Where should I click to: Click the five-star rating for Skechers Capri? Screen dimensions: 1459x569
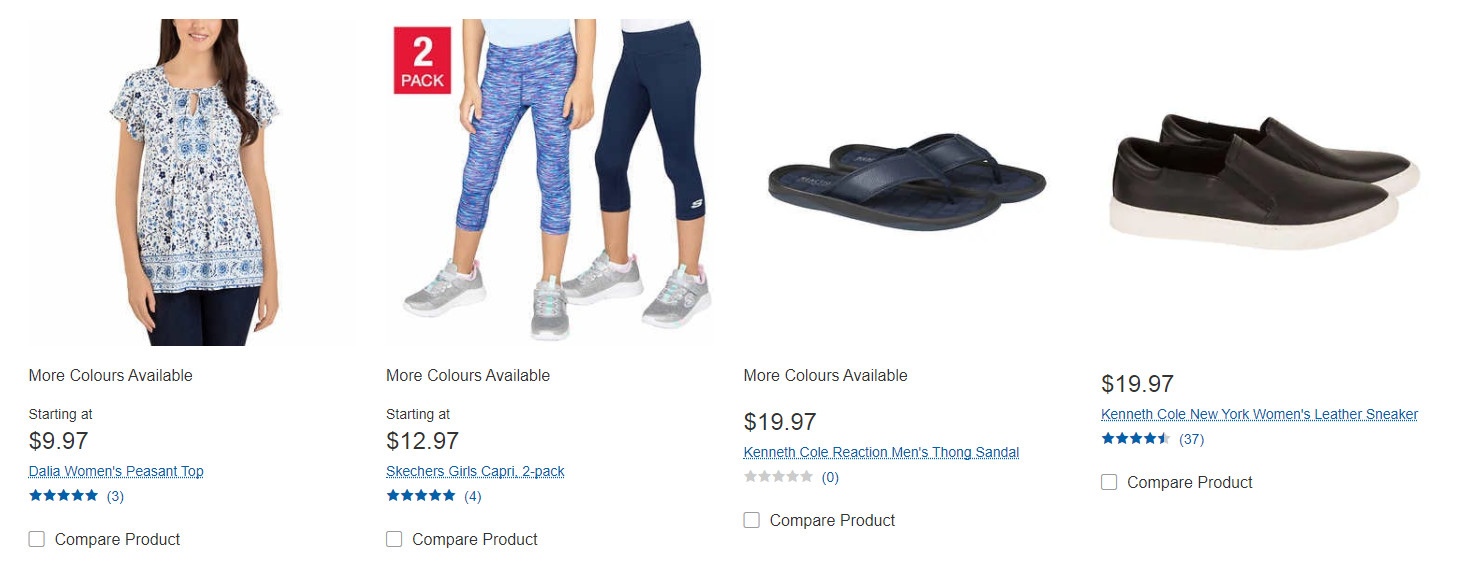click(421, 495)
